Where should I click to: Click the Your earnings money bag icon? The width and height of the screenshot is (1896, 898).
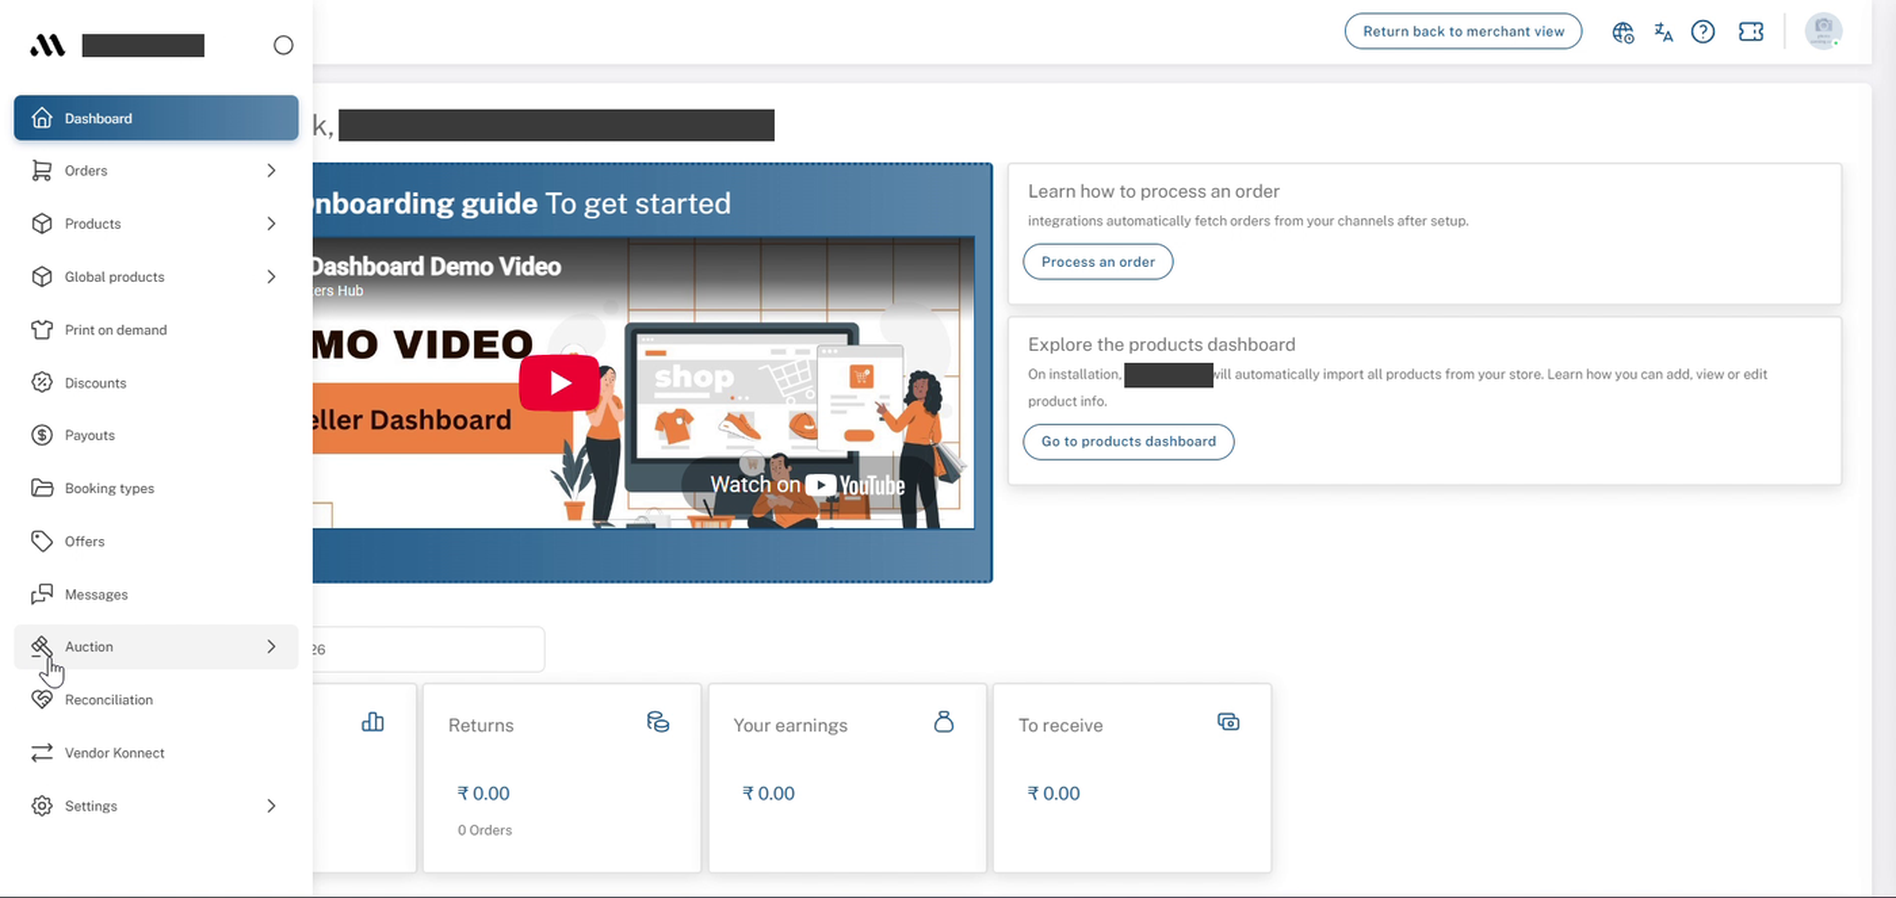pyautogui.click(x=943, y=722)
